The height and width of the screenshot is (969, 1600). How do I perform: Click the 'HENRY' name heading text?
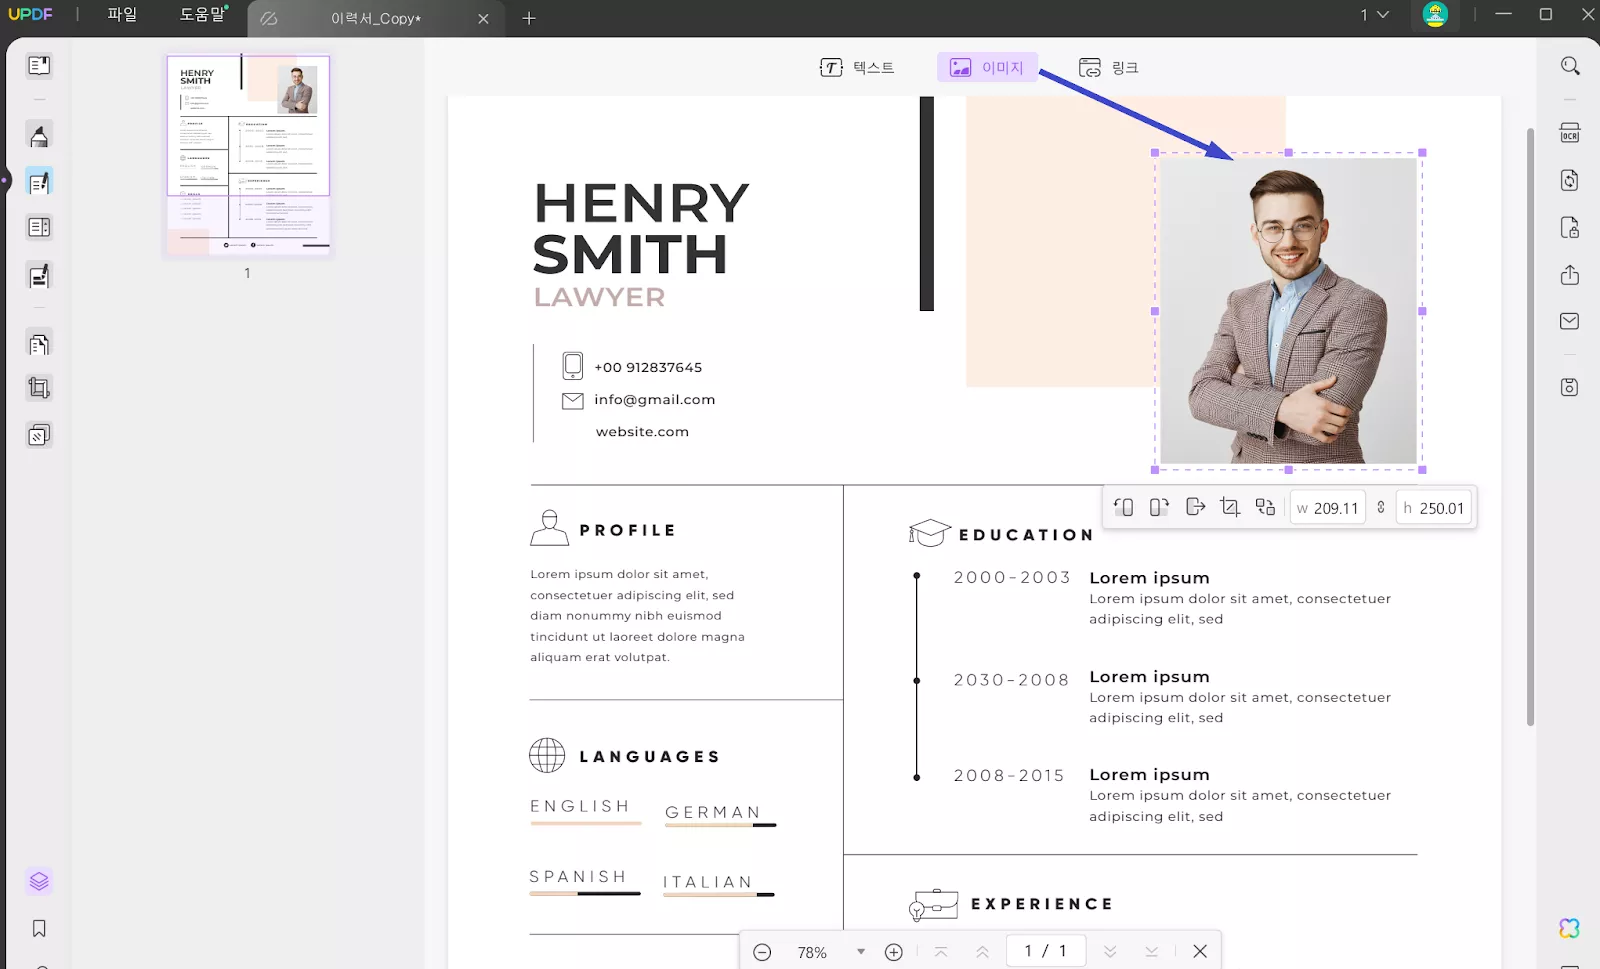pos(641,203)
